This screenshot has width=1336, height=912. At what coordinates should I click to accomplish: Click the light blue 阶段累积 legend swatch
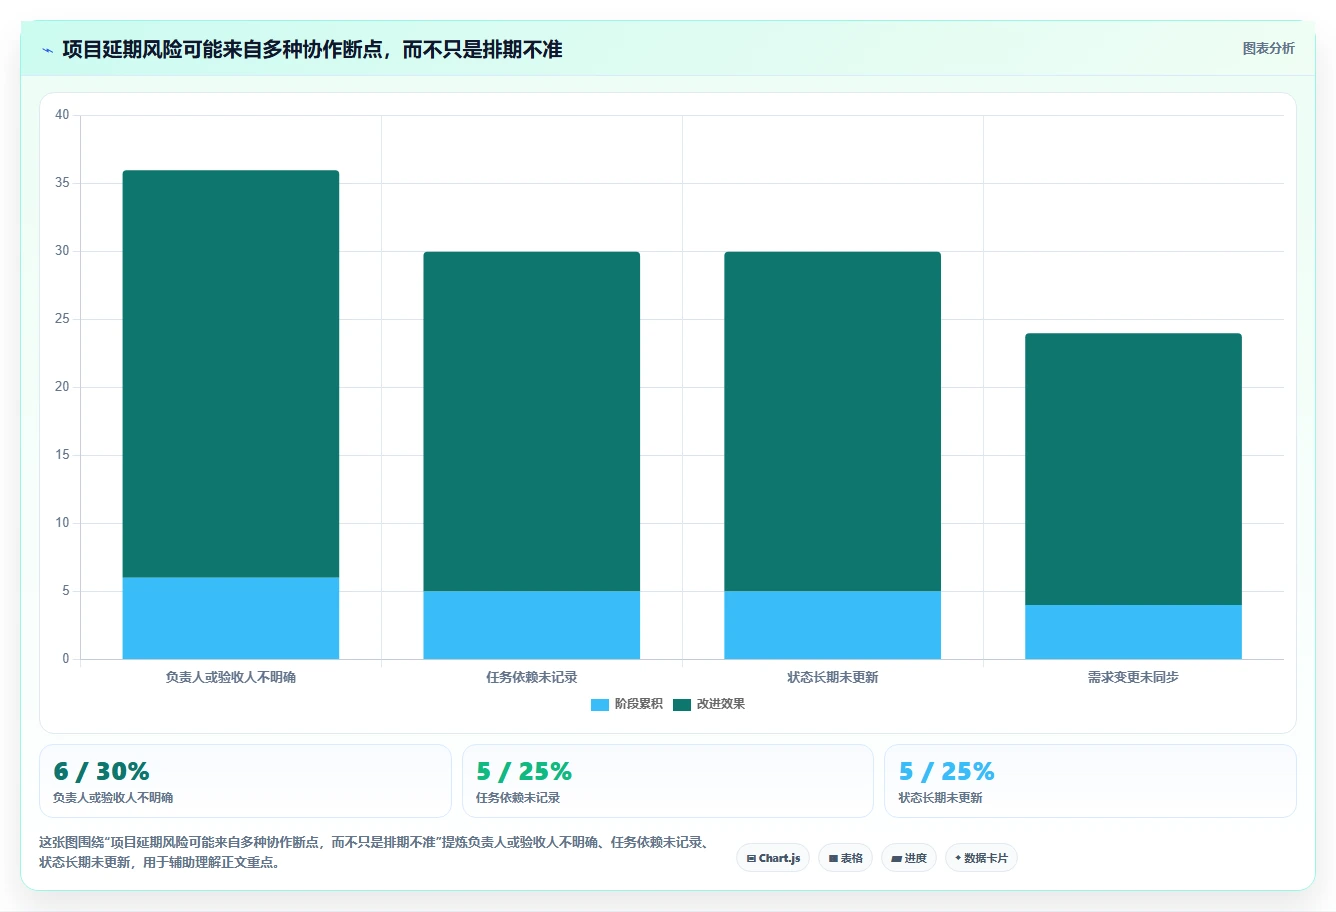pos(600,704)
